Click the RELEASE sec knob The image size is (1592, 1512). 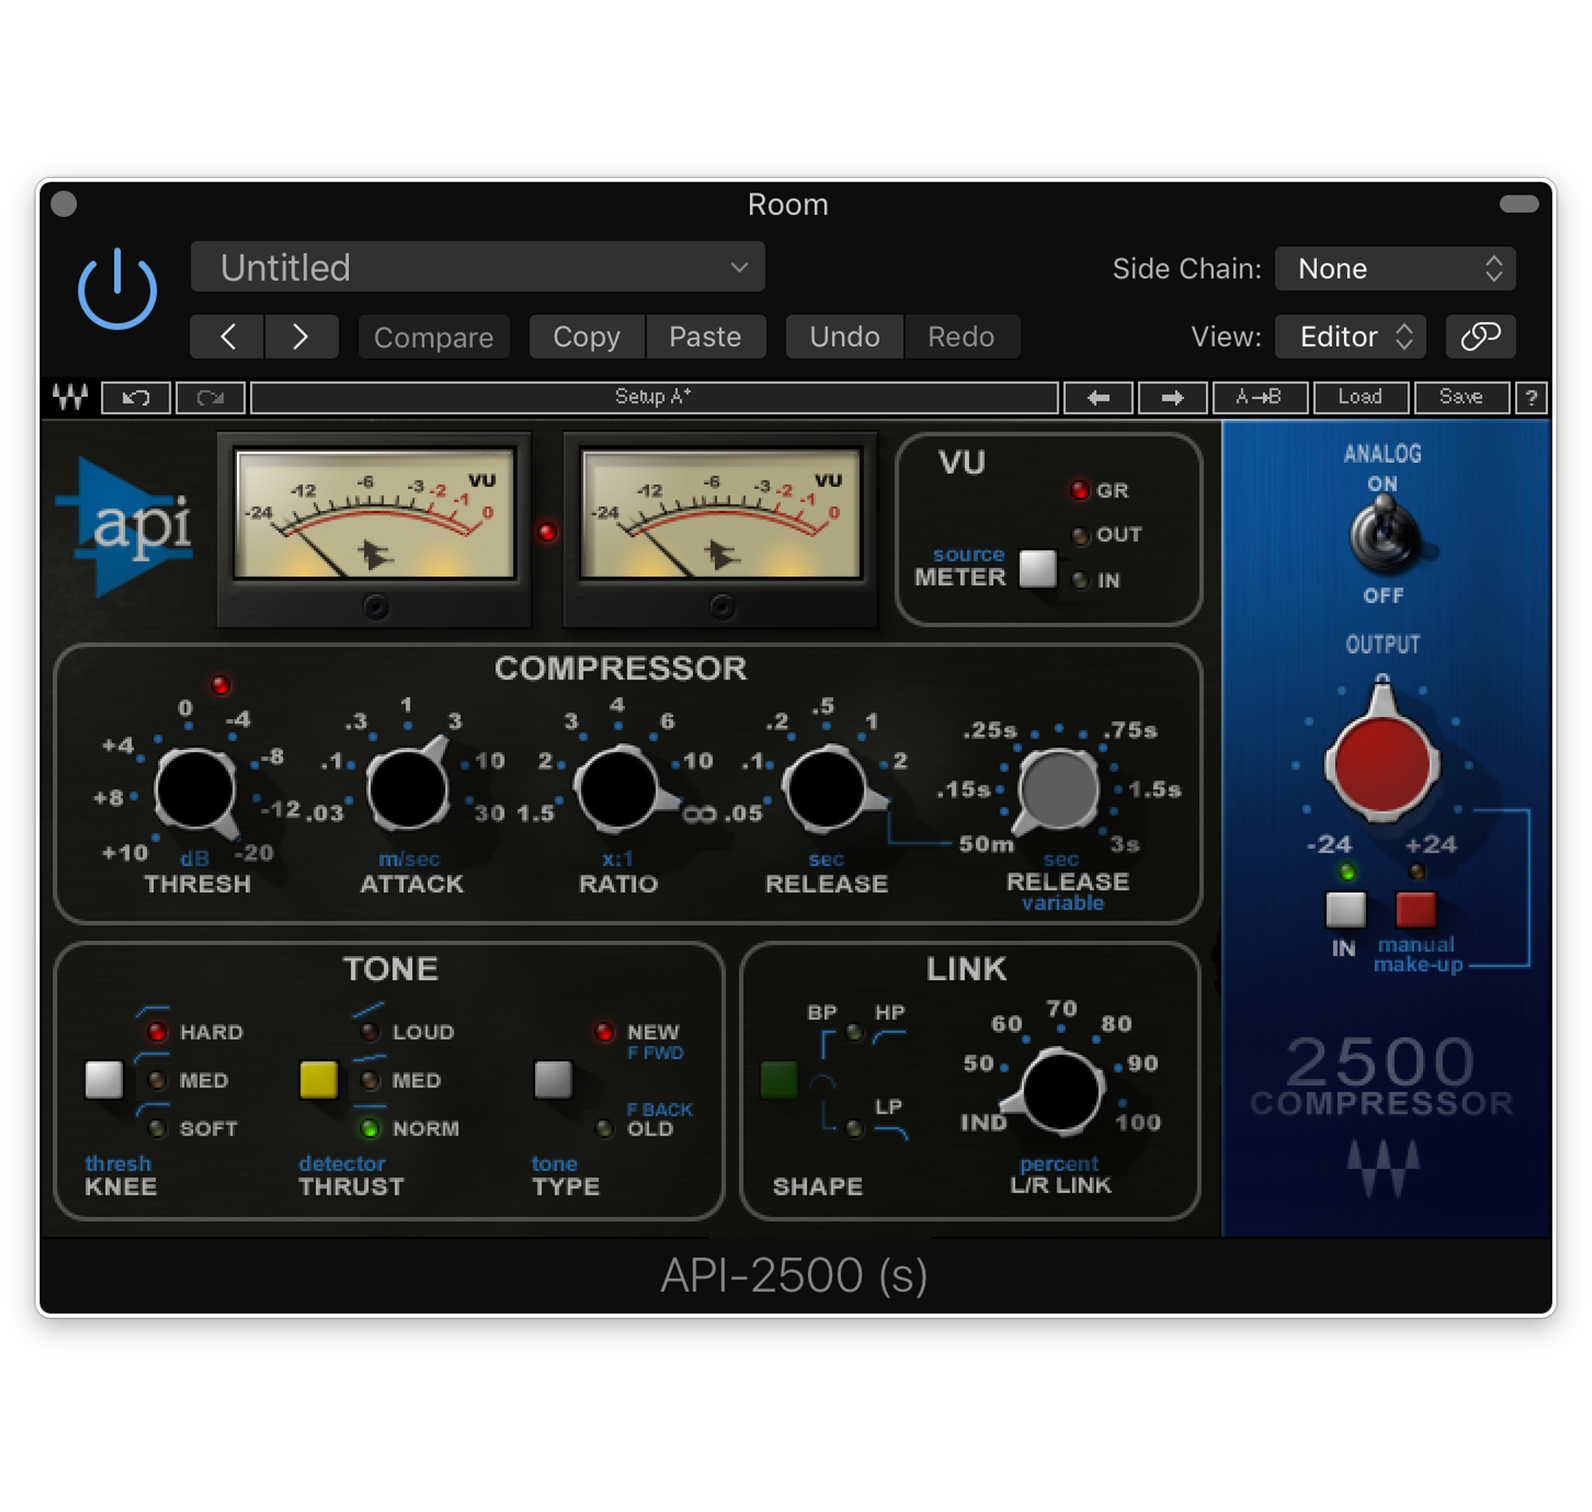(826, 789)
